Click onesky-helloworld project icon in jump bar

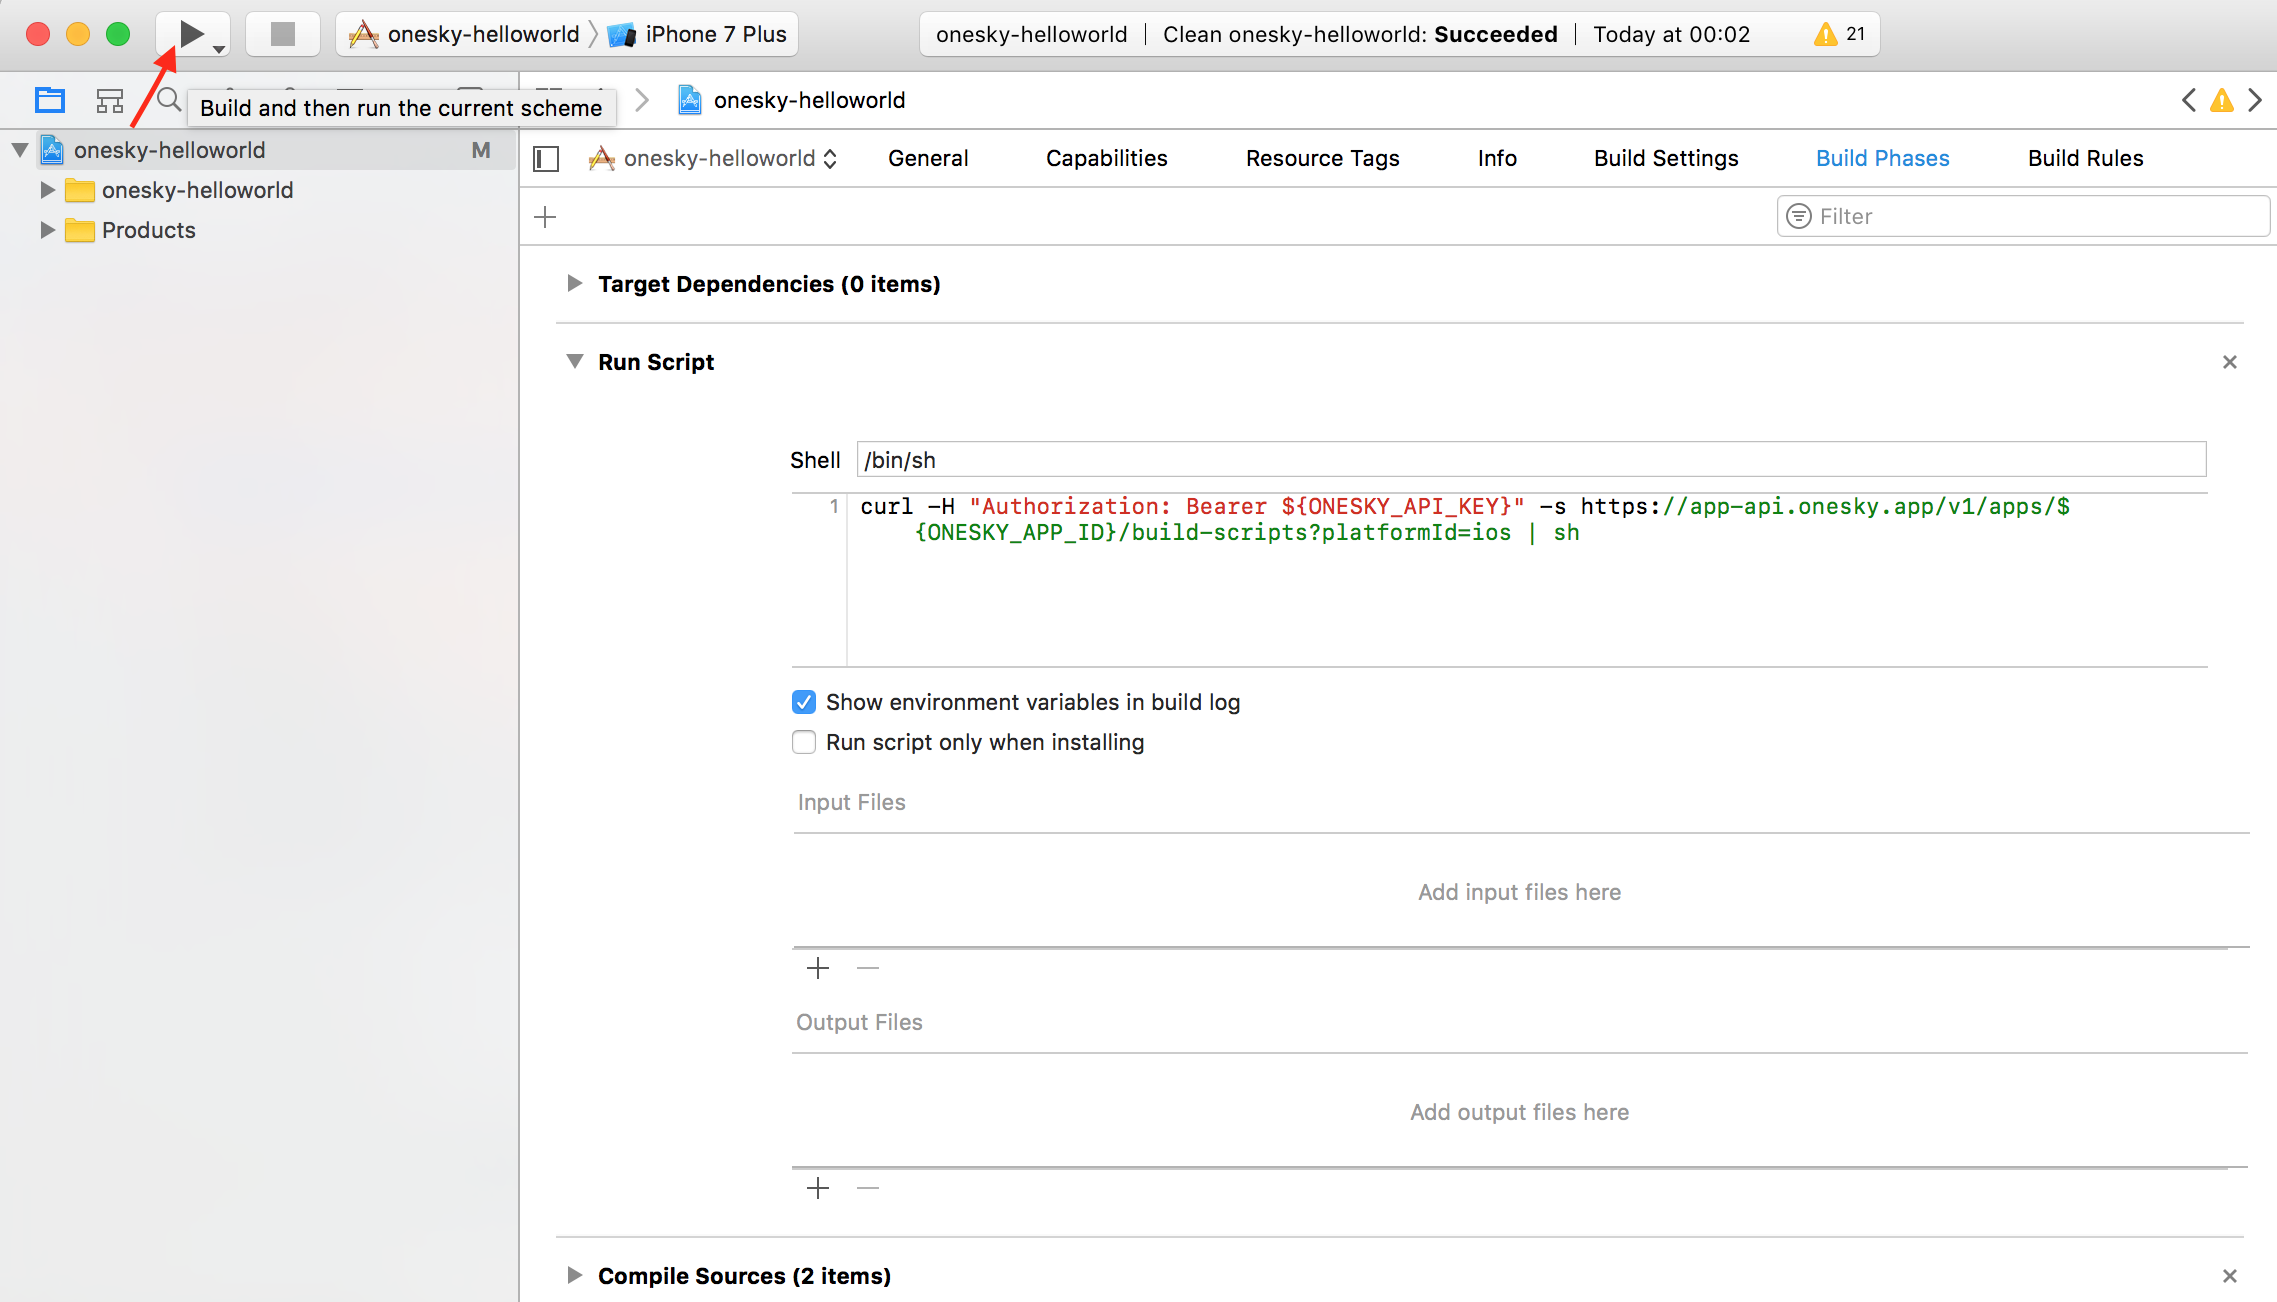[x=690, y=100]
